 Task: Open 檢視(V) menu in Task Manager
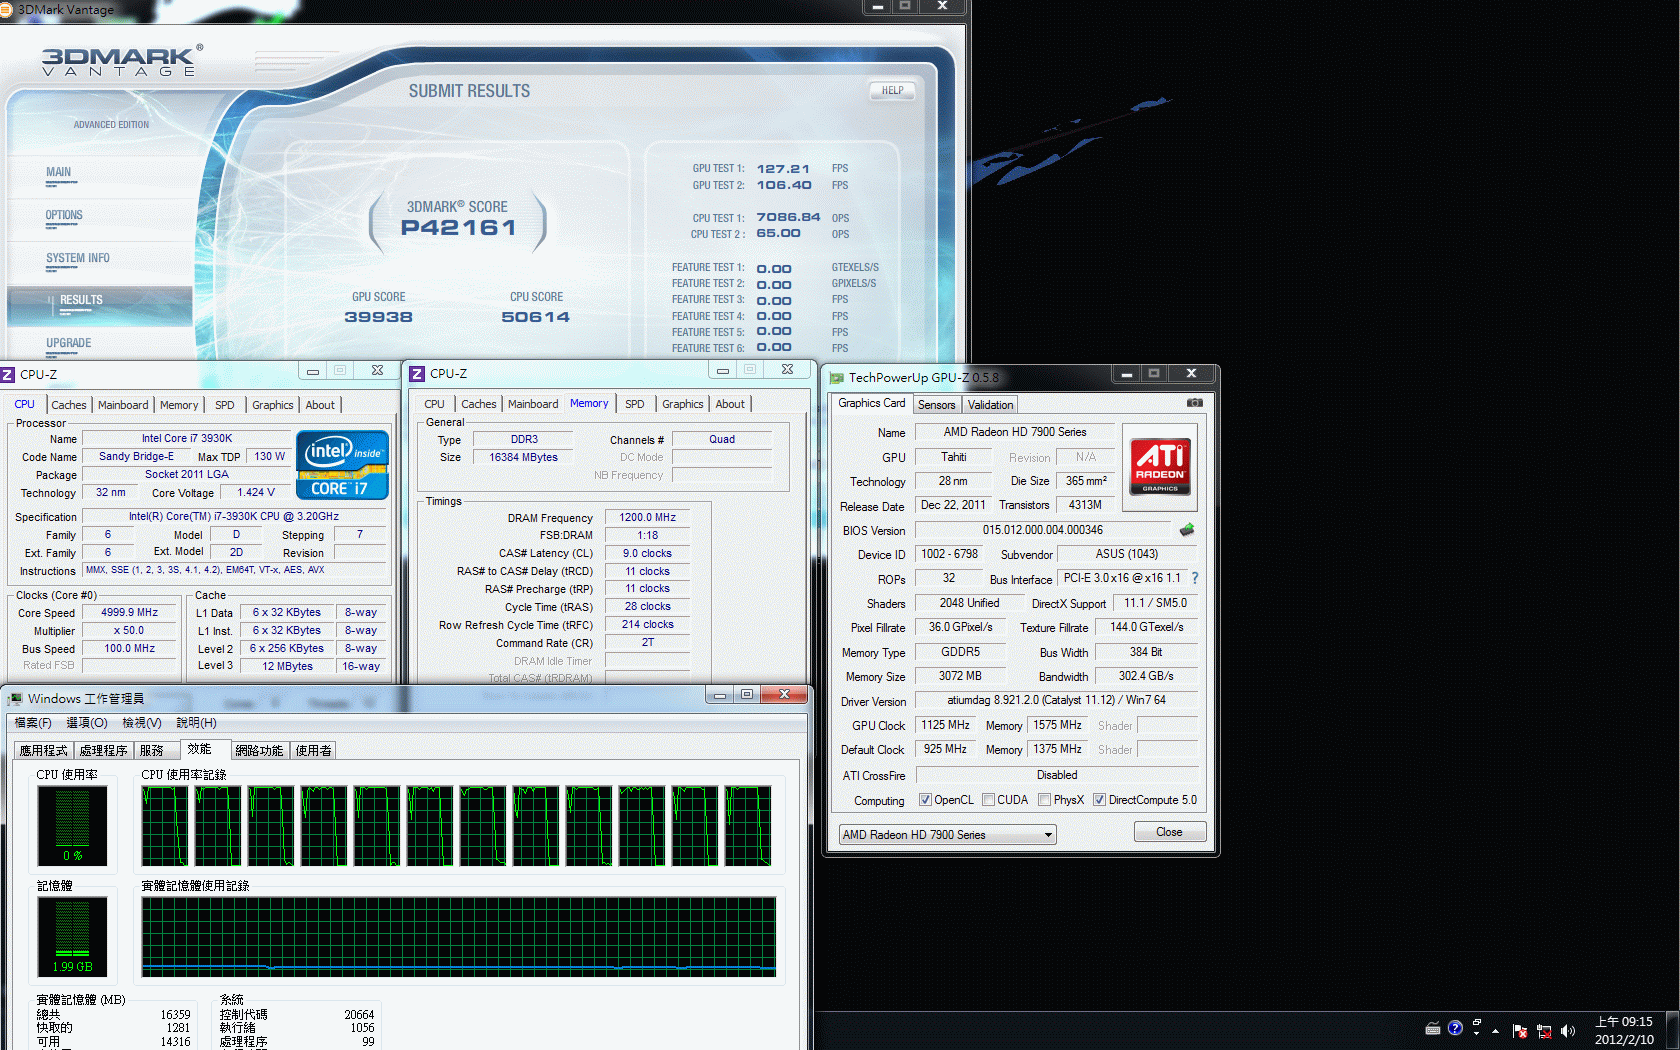coord(141,723)
